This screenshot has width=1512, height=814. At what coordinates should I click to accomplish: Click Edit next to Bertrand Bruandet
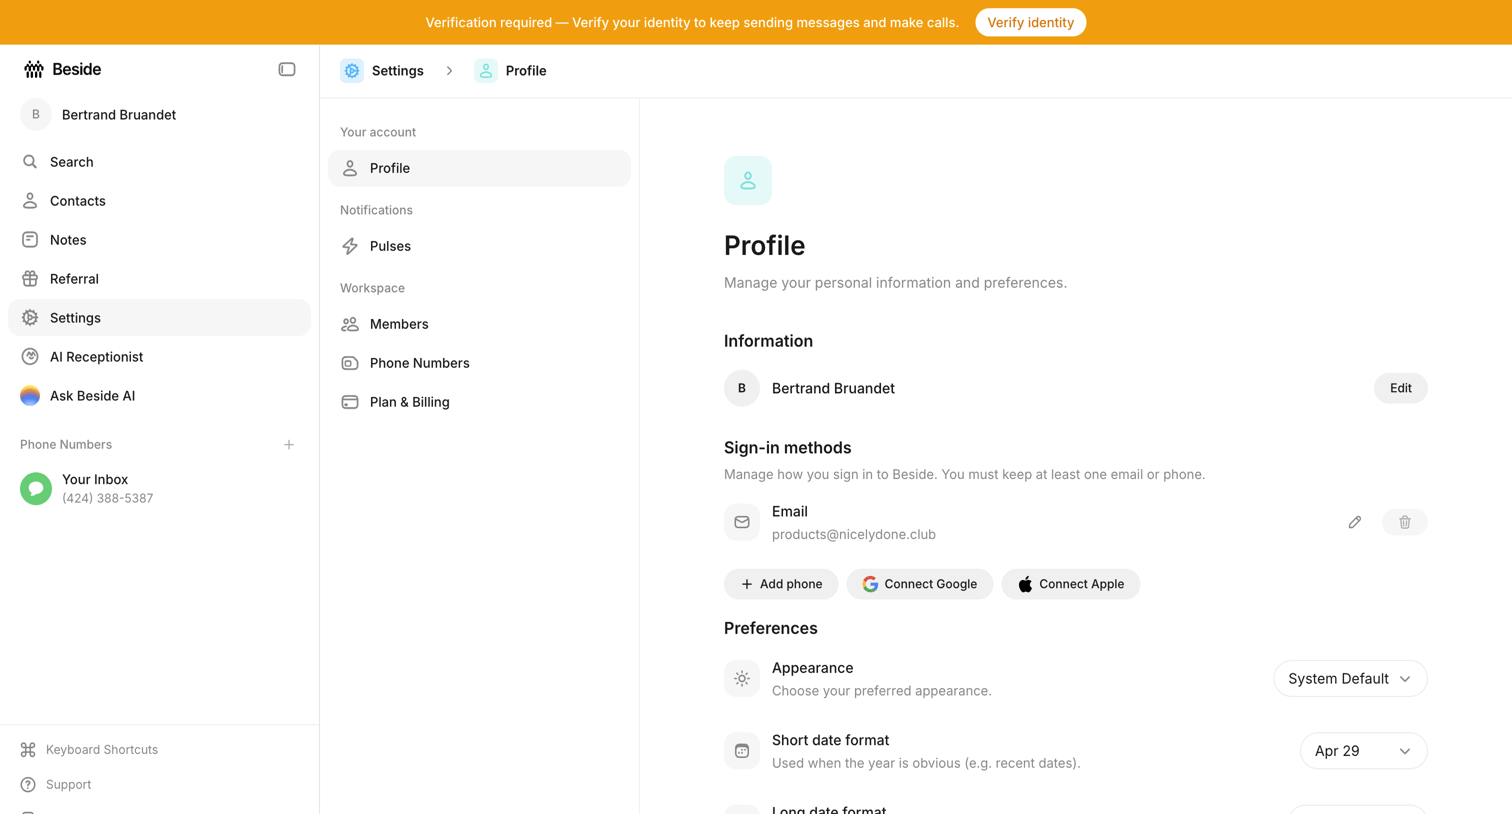[x=1400, y=388]
